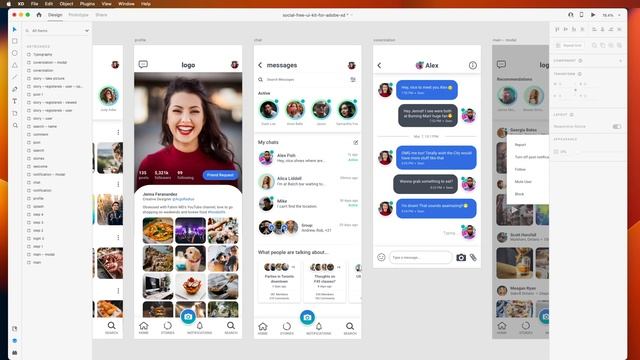
Task: Click the back arrow beside messages title
Action: [x=260, y=65]
